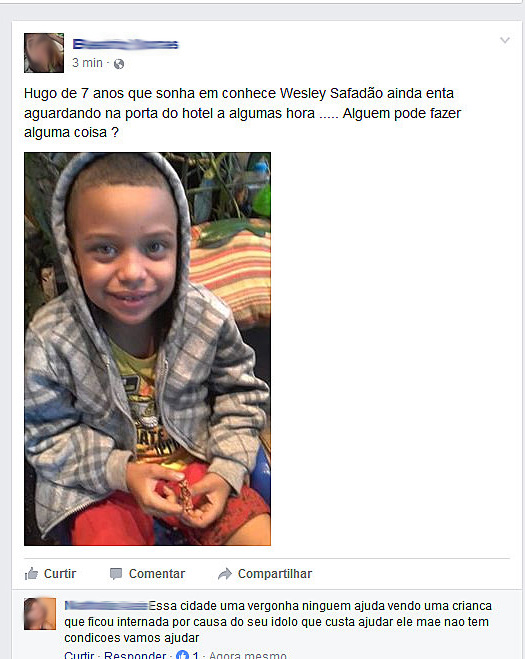Open the blurred post author name link
The width and height of the screenshot is (525, 659).
point(126,44)
